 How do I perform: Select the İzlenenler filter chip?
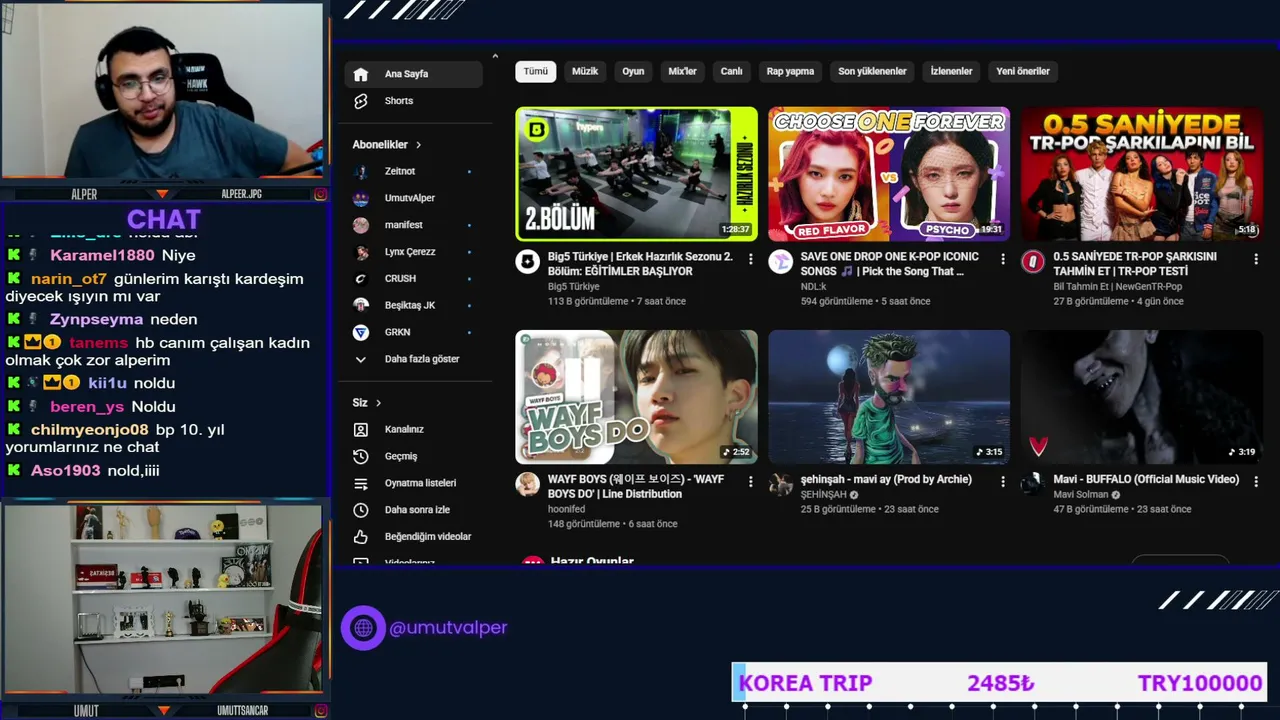point(951,71)
